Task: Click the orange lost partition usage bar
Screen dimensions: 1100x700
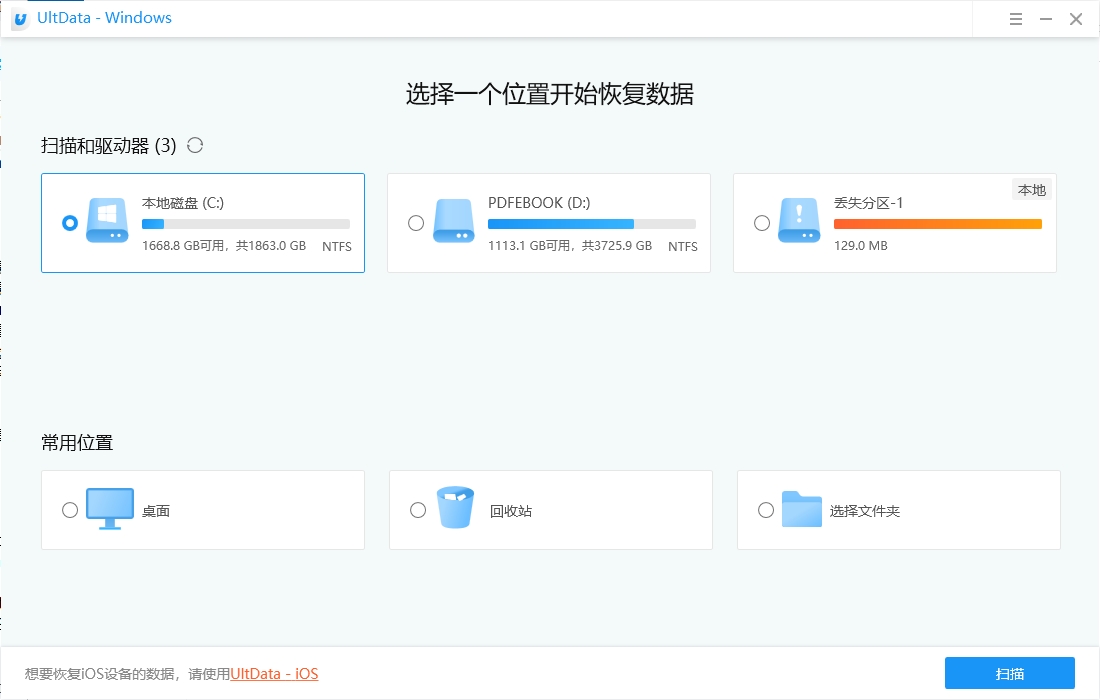Action: (937, 224)
